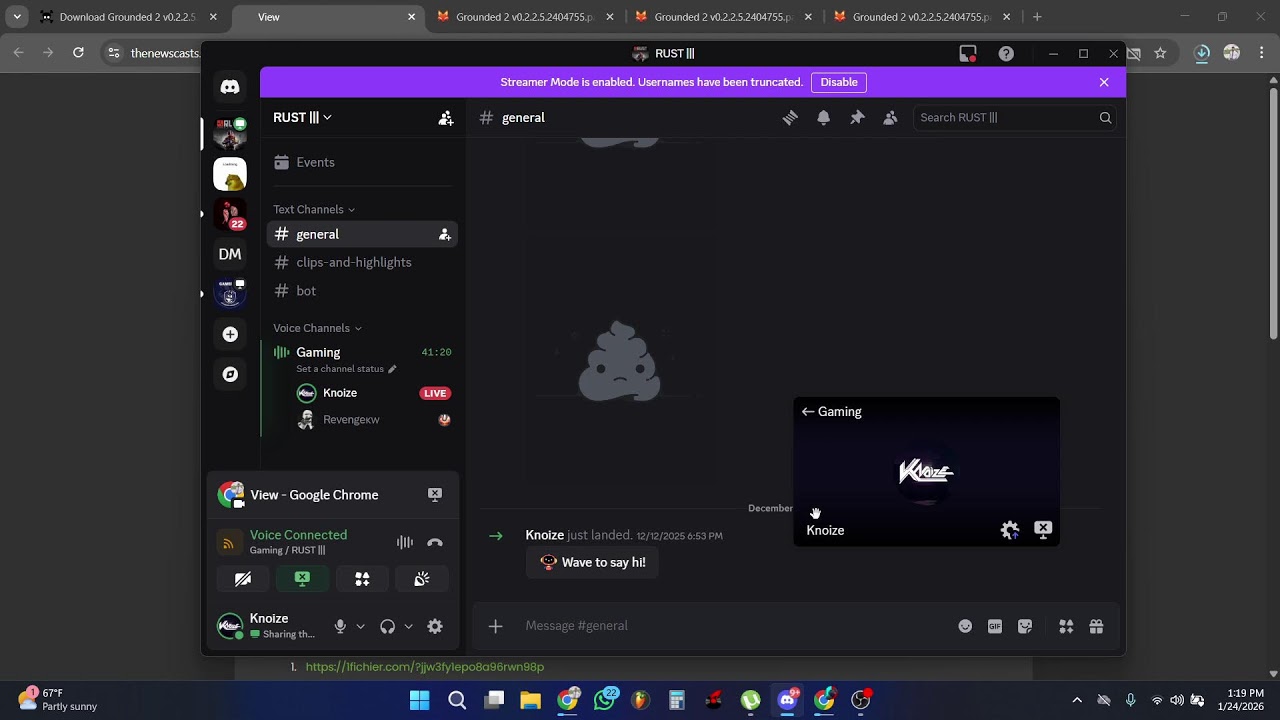Edit Gaming channel status pencil icon
The image size is (1280, 720).
click(392, 369)
